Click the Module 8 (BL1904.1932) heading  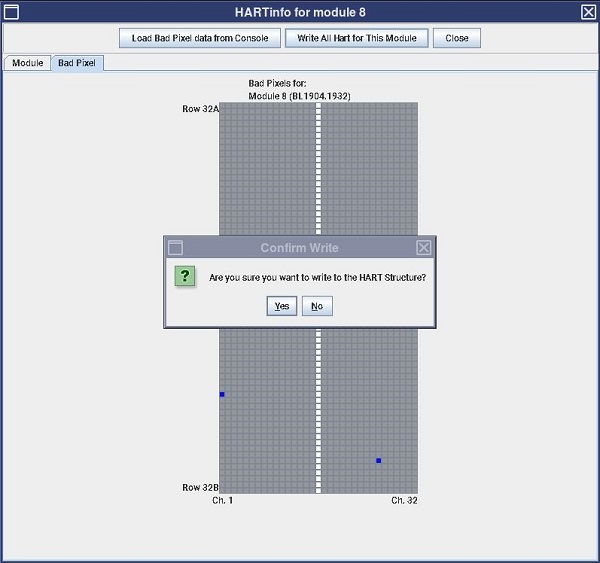pos(300,96)
